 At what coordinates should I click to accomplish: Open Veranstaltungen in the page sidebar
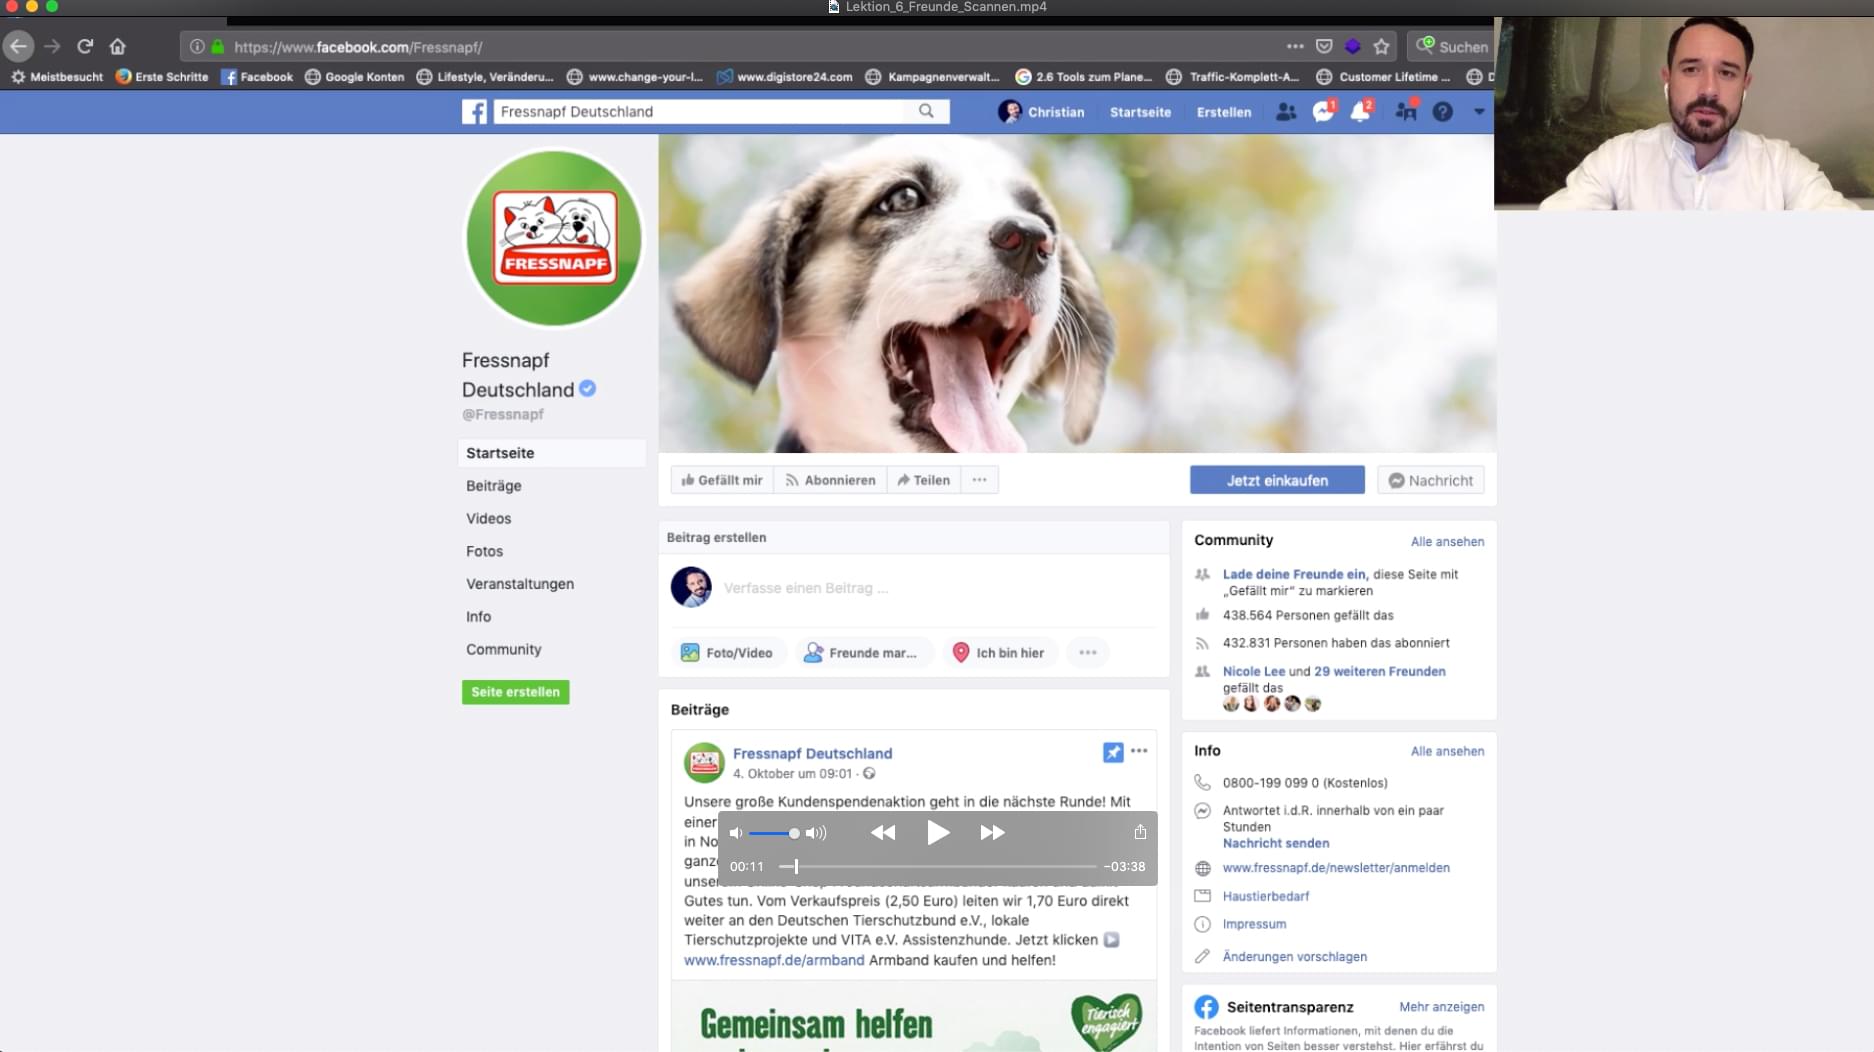[x=520, y=584]
